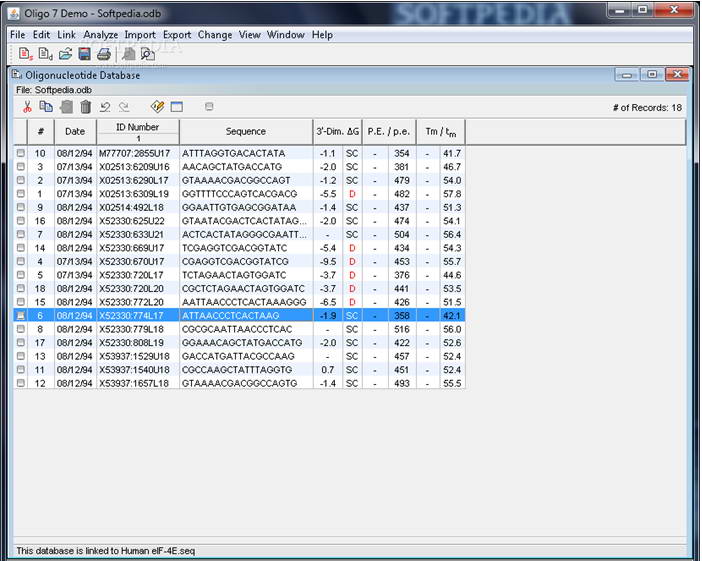Click sequence CGCCAAGCTATTTAGGTG
Image resolution: width=702 pixels, height=561 pixels.
coord(237,370)
